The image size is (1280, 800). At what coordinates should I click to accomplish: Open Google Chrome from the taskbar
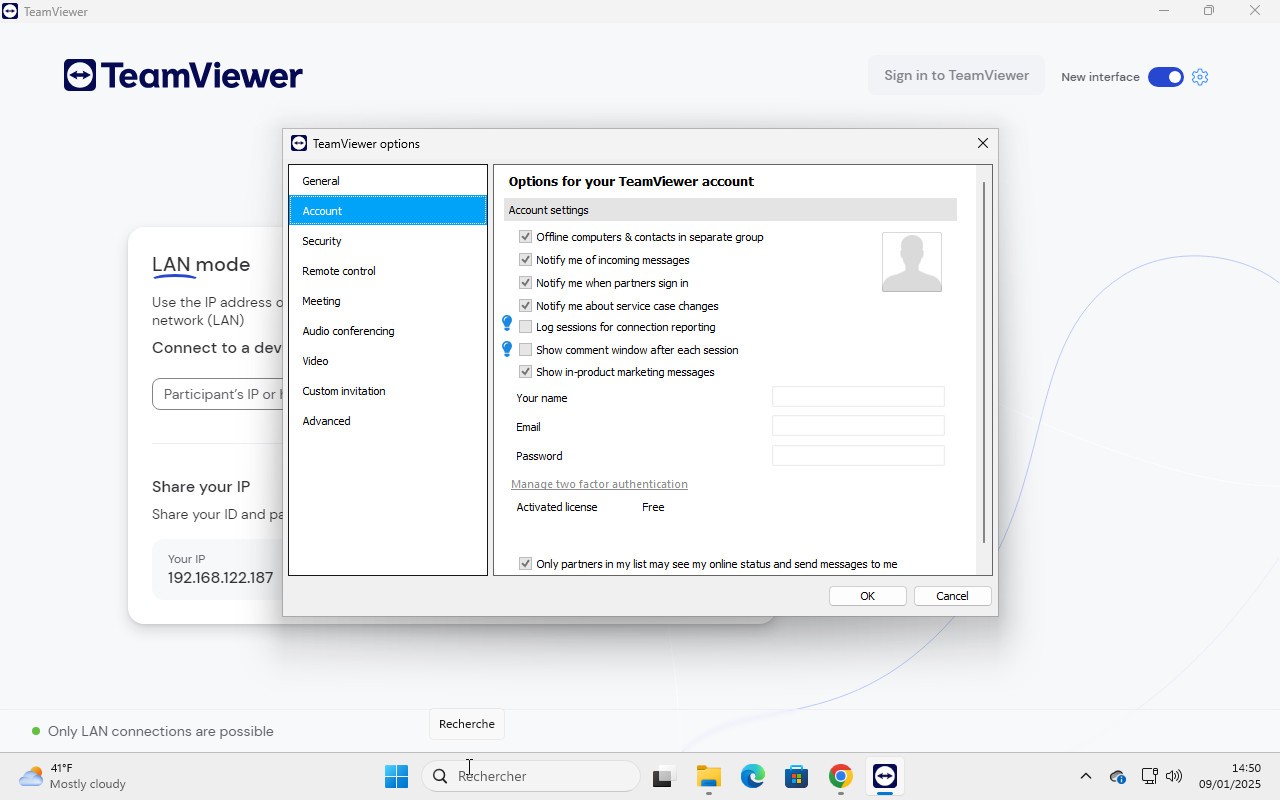point(840,776)
